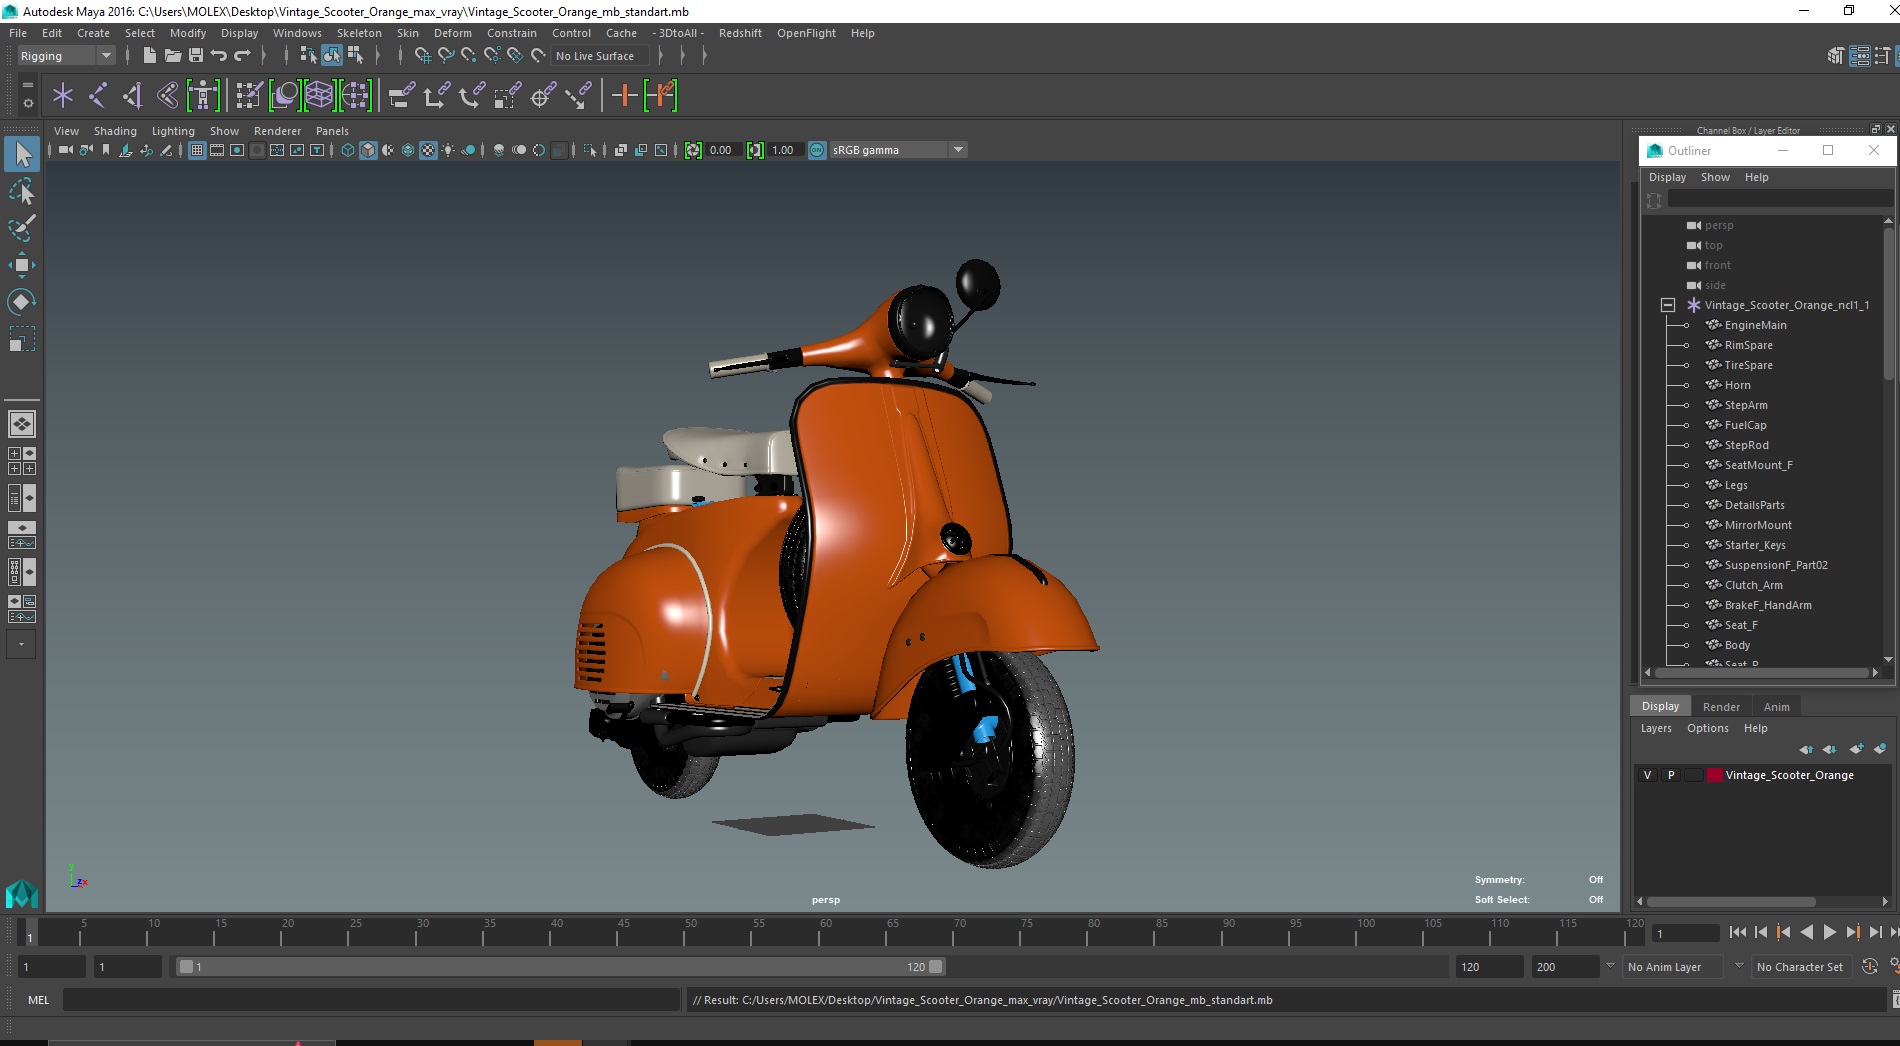Undo the last action via arrow icon
Screen dimensions: 1900x1046
click(x=219, y=56)
